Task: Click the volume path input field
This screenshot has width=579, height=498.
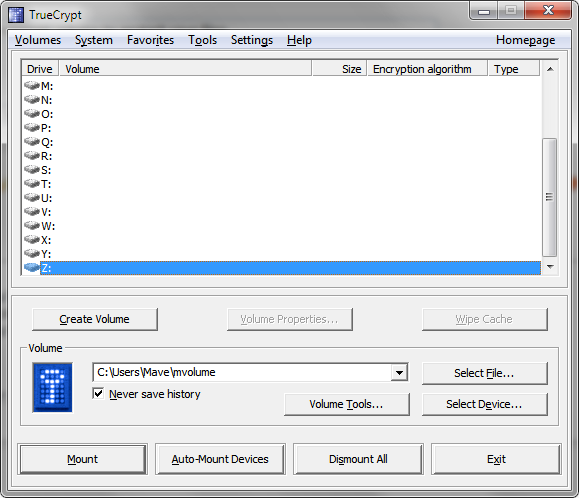Action: [x=242, y=372]
